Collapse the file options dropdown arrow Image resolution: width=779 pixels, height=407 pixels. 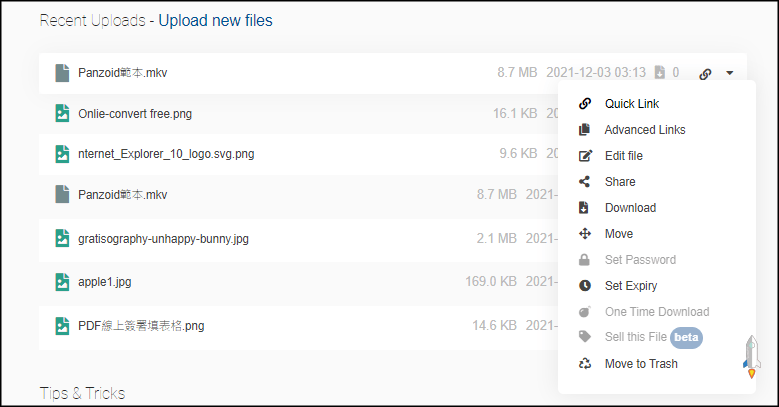coord(731,73)
